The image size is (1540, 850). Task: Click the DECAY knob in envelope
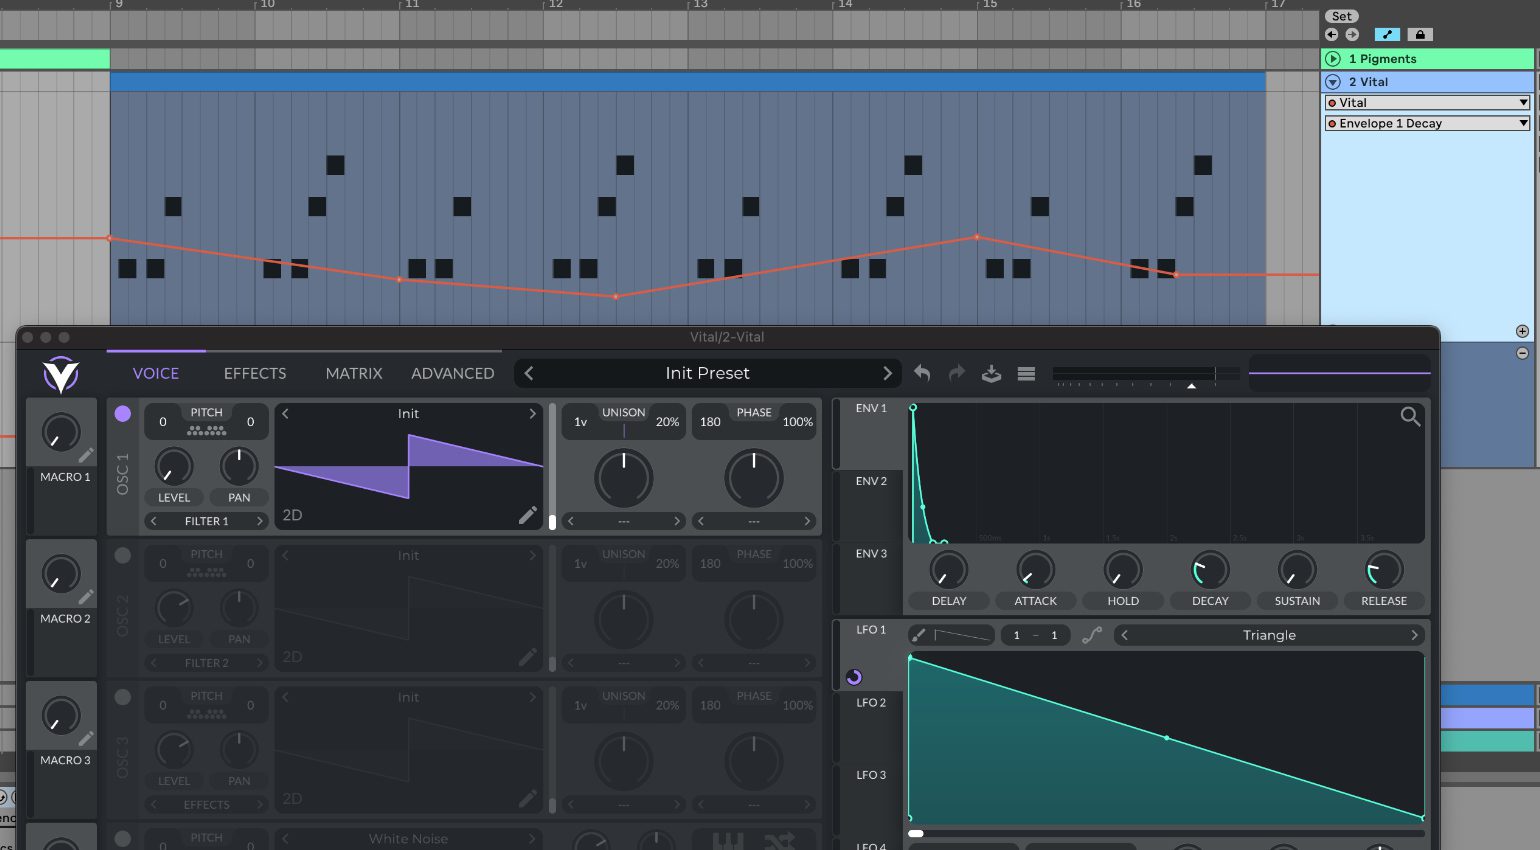point(1210,570)
